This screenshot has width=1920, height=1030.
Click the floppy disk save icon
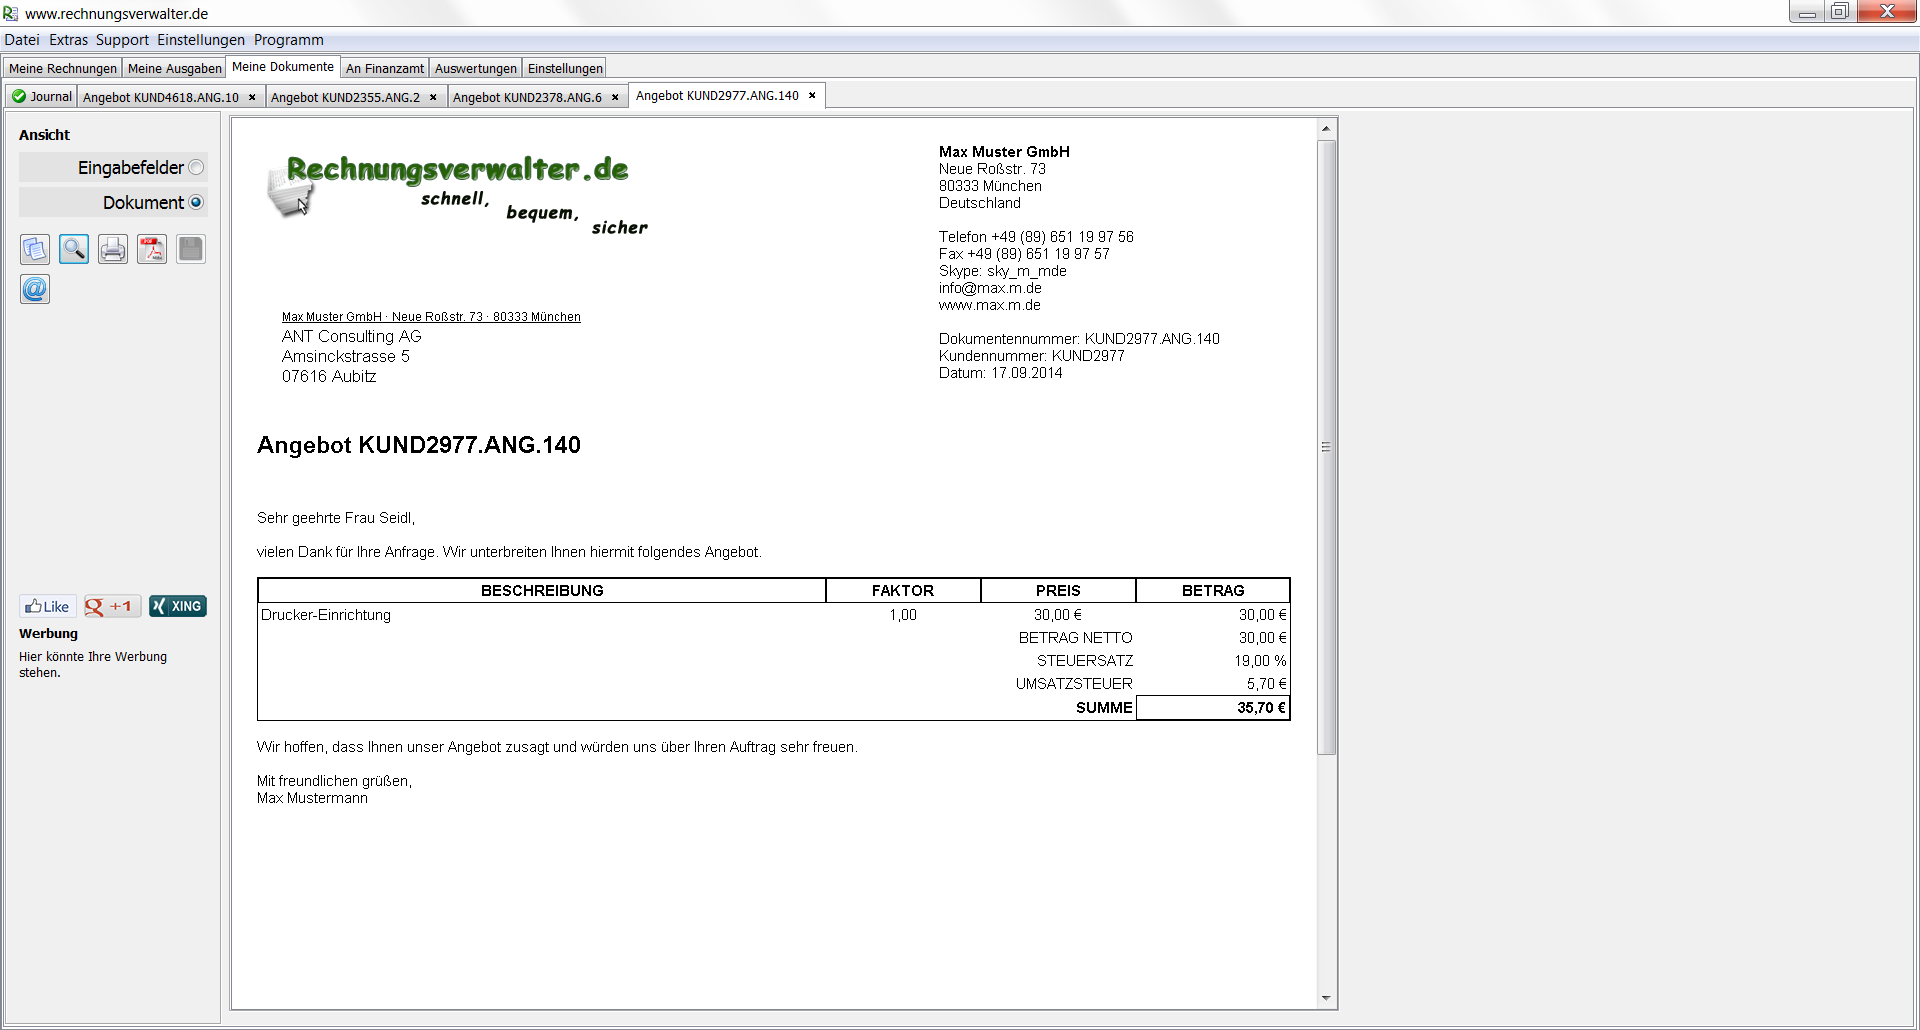191,249
